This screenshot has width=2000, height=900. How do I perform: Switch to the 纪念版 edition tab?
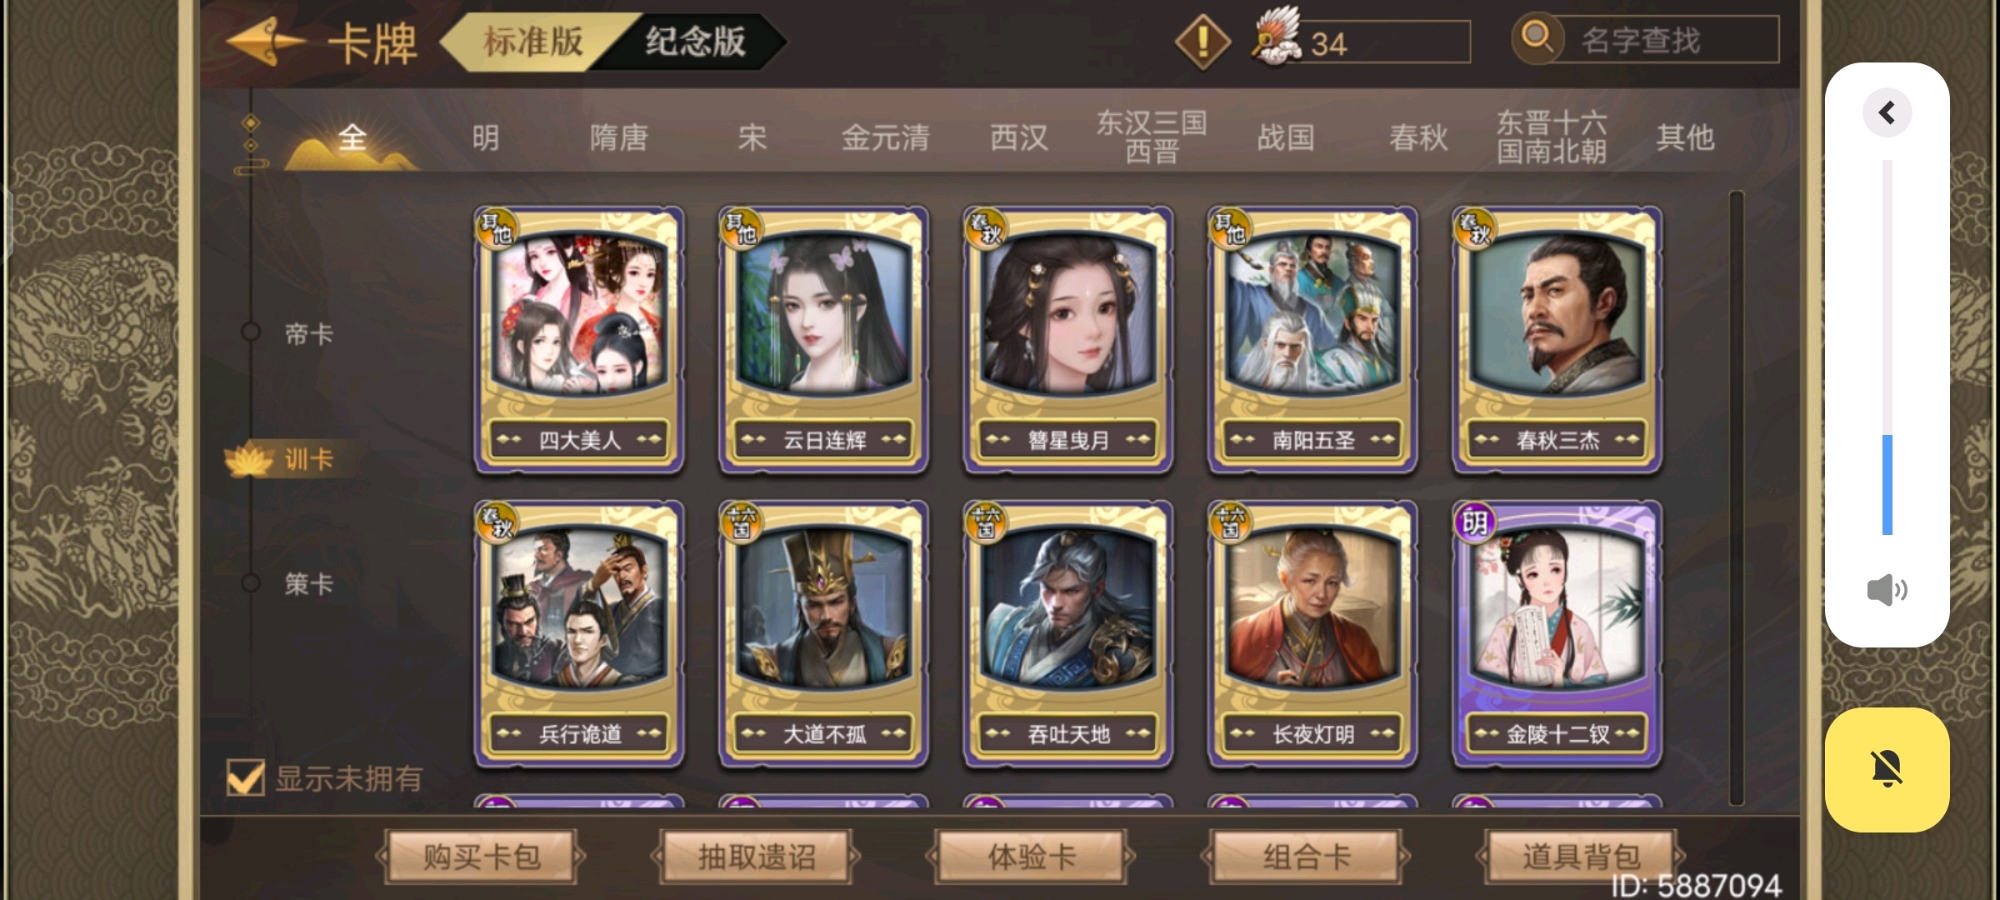[x=694, y=41]
